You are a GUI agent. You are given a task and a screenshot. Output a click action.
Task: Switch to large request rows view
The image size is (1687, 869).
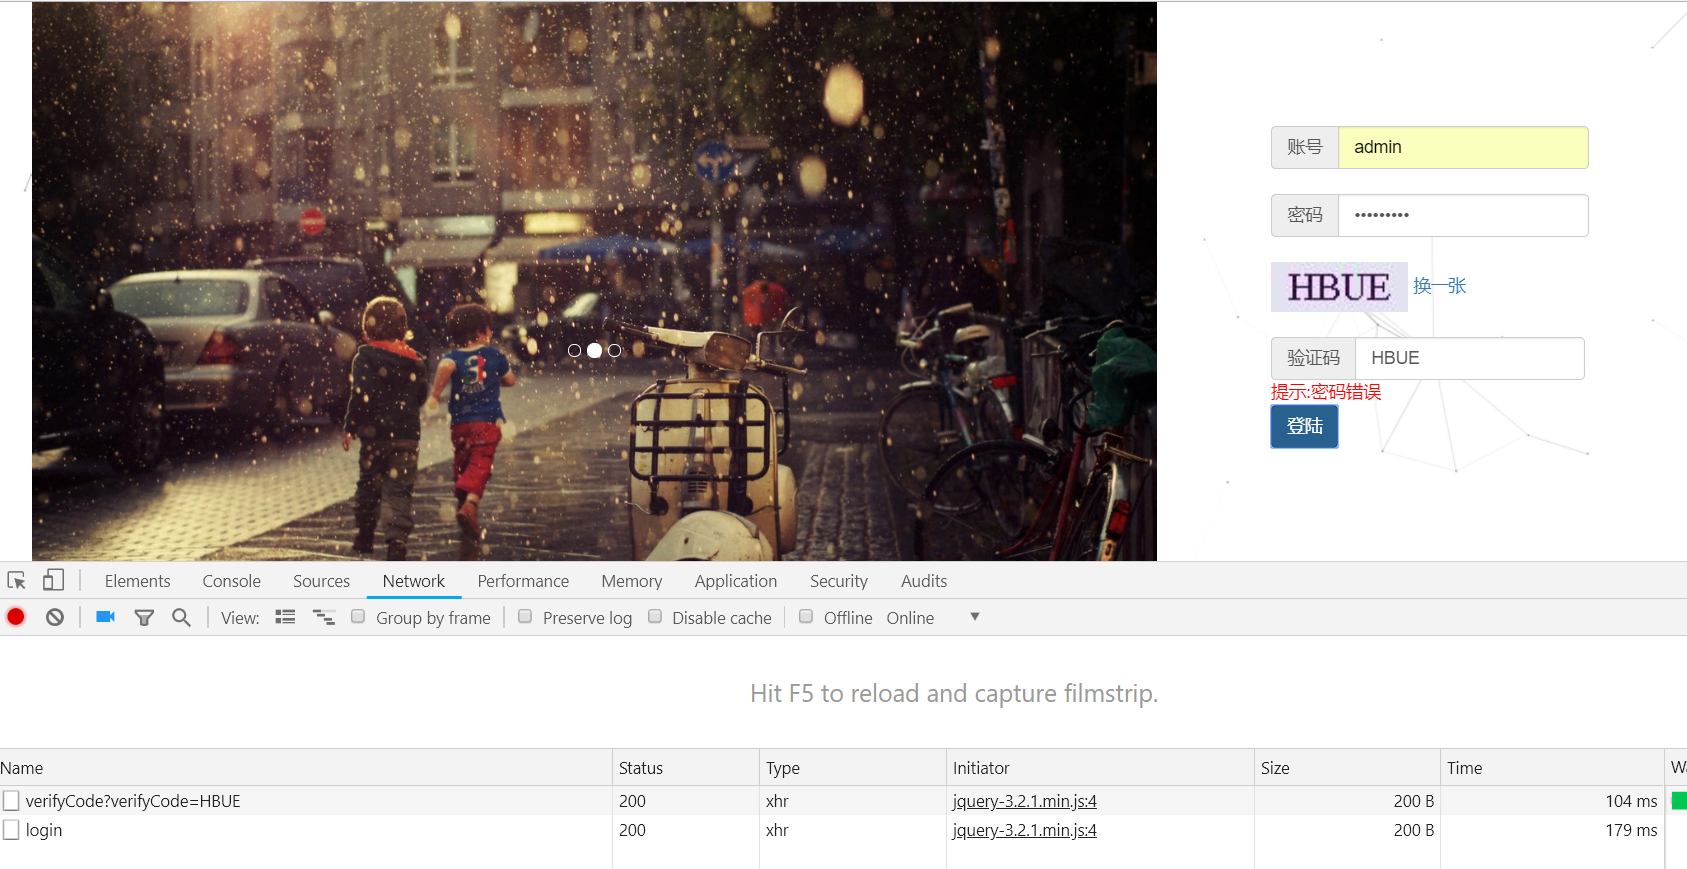(x=285, y=617)
